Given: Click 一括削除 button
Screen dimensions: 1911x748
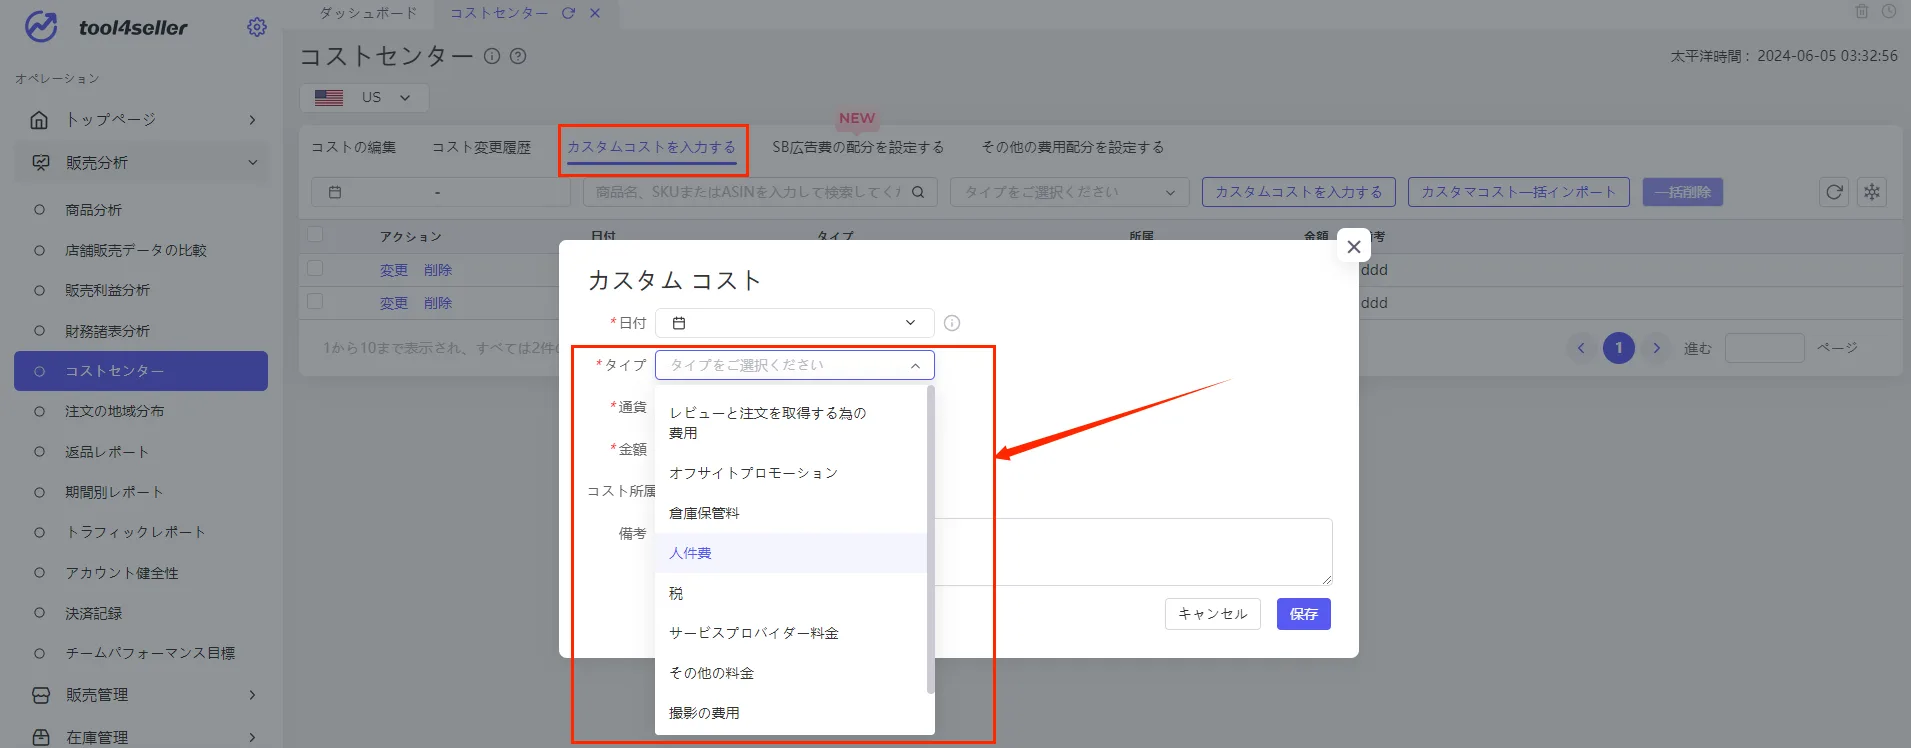Looking at the screenshot, I should [1682, 192].
